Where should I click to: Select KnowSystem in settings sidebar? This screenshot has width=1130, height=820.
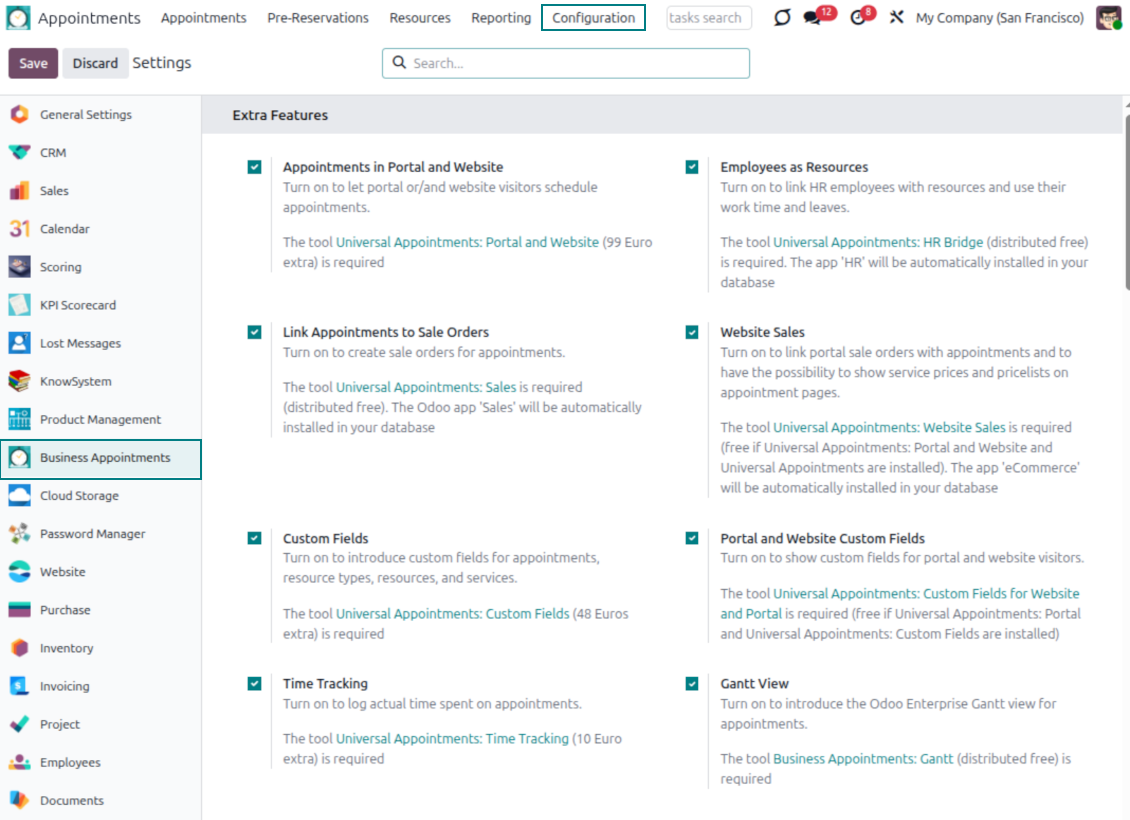tap(75, 381)
